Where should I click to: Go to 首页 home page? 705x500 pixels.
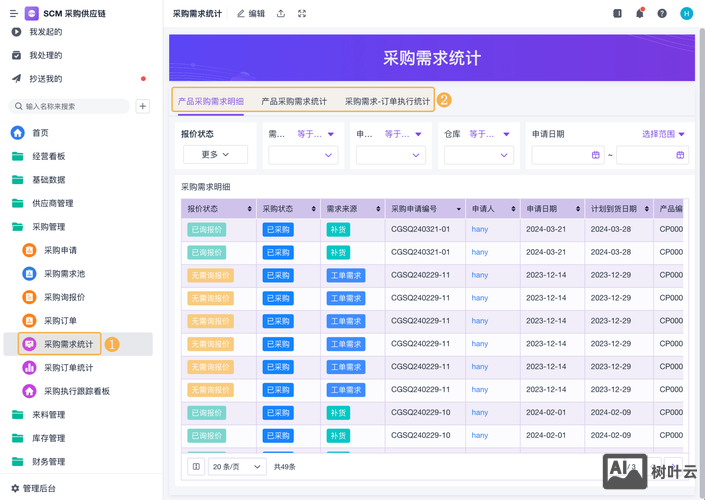pyautogui.click(x=40, y=133)
